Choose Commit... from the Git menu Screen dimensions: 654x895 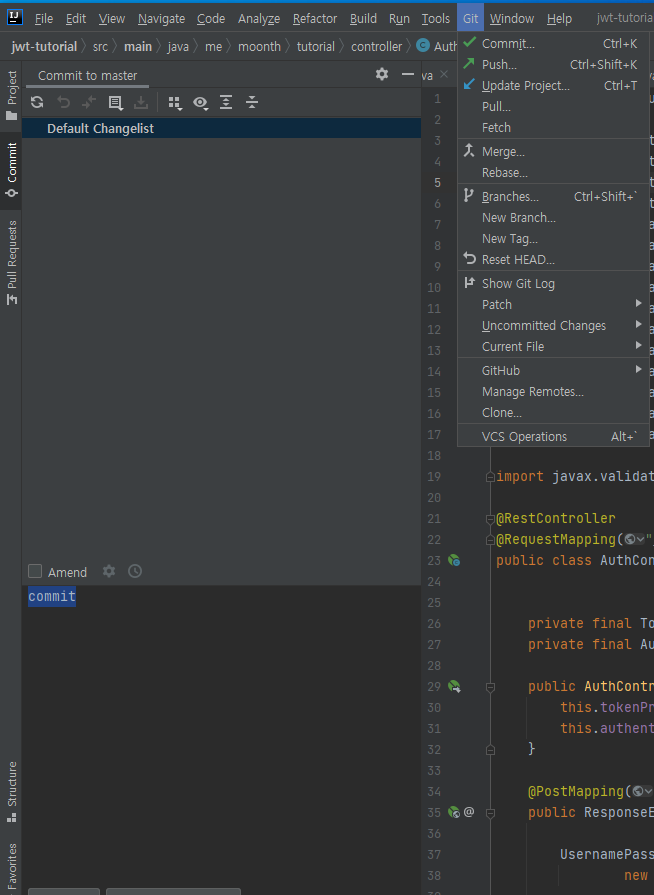pyautogui.click(x=554, y=43)
